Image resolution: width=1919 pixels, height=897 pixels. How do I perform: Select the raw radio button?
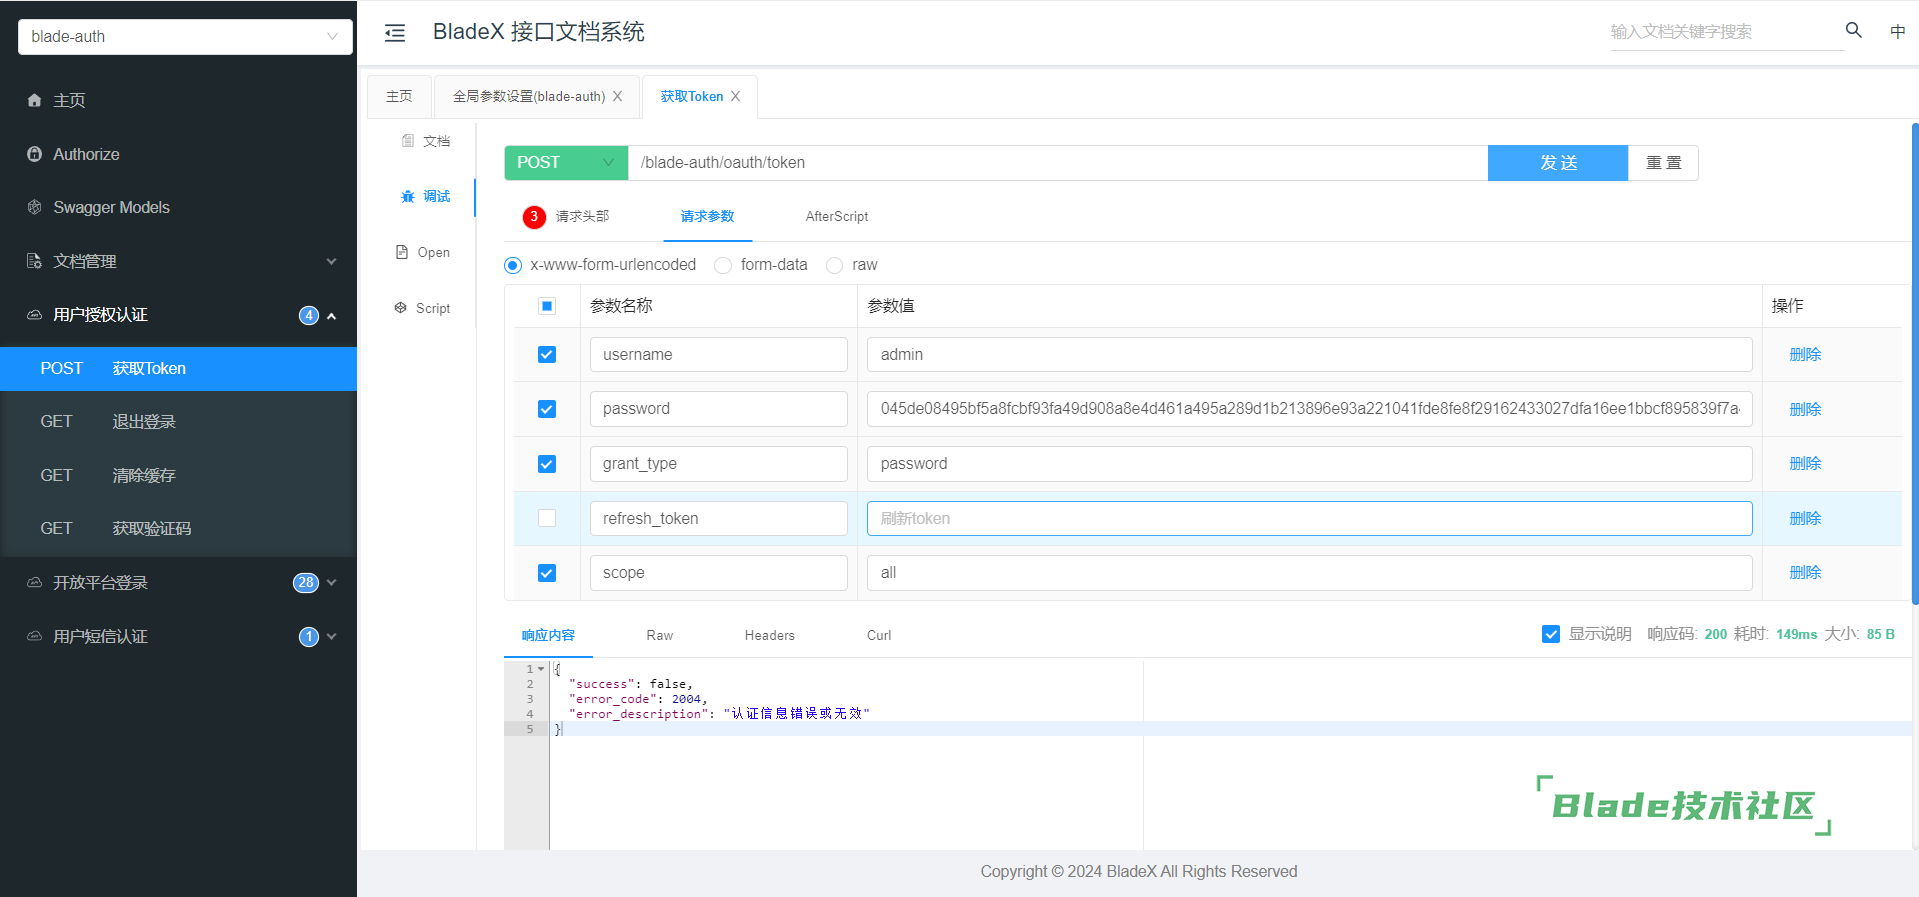point(834,265)
